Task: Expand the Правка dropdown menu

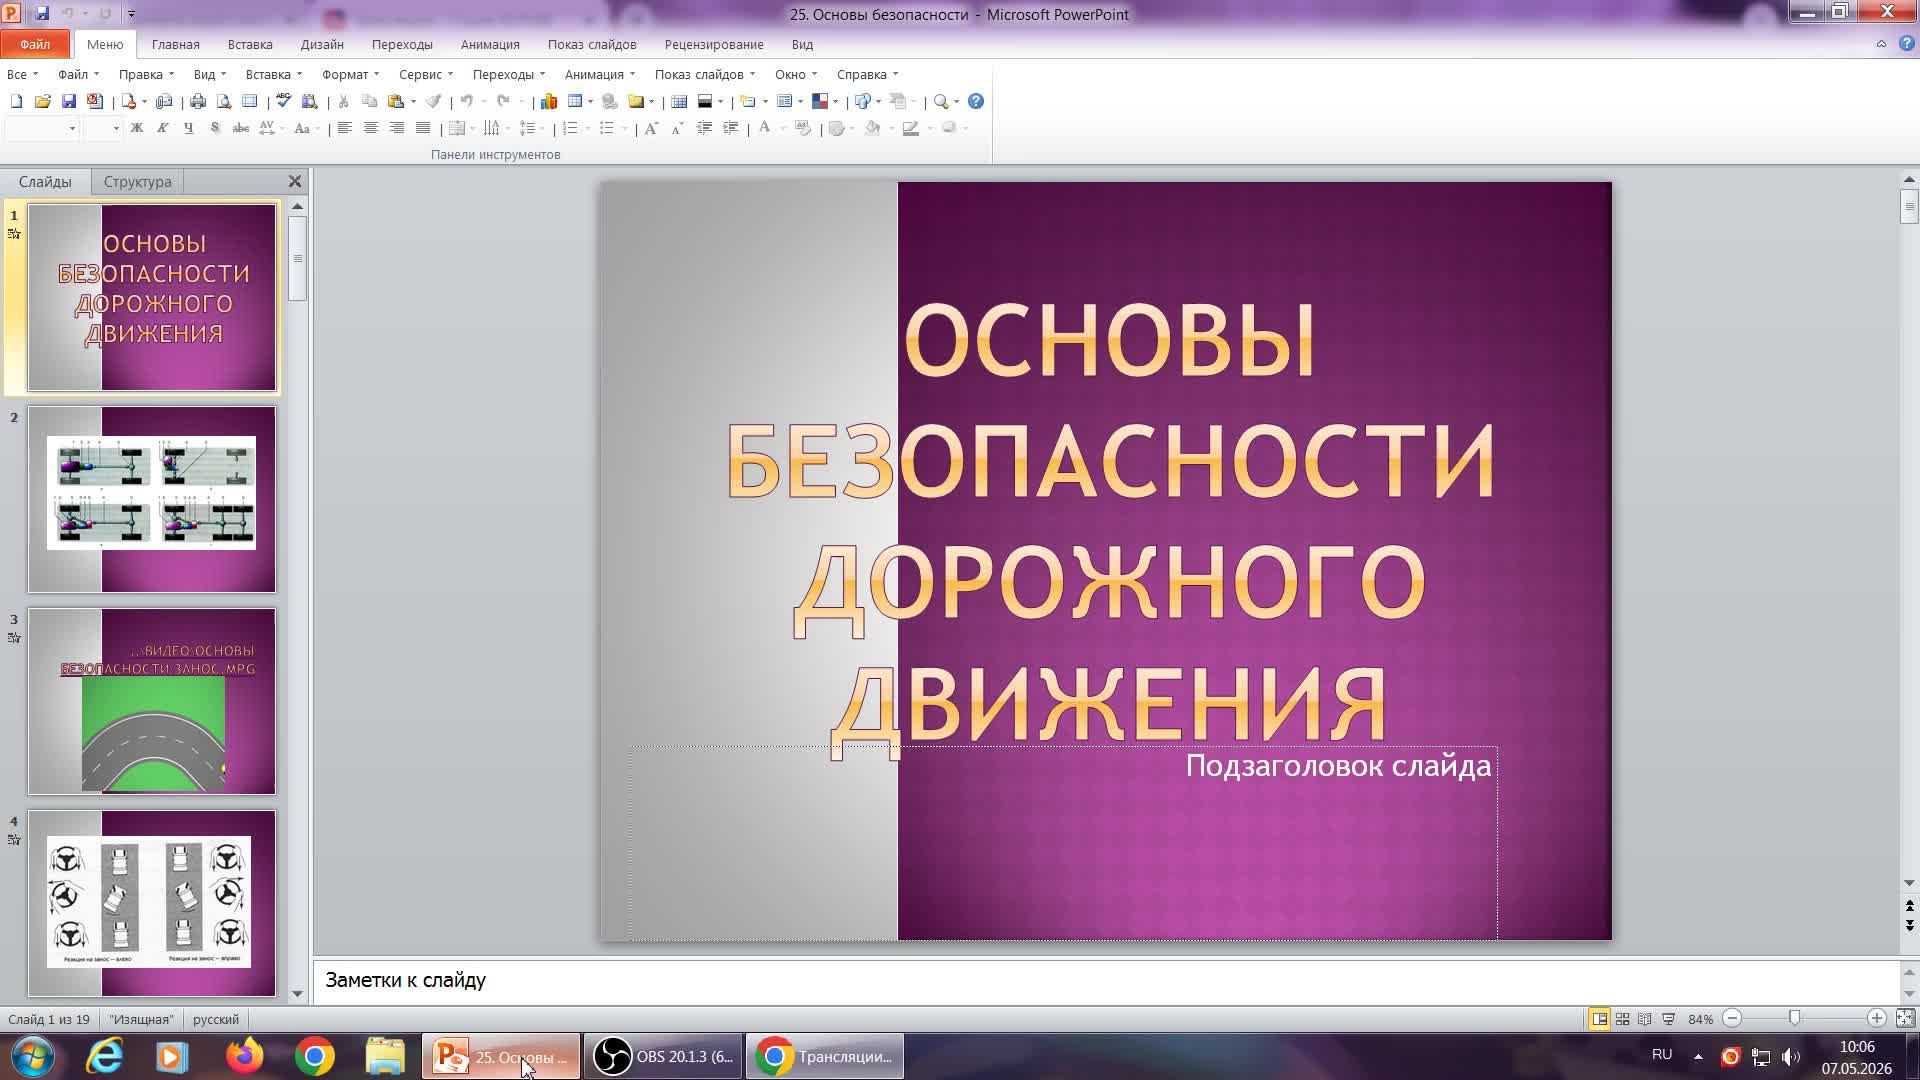Action: [146, 74]
